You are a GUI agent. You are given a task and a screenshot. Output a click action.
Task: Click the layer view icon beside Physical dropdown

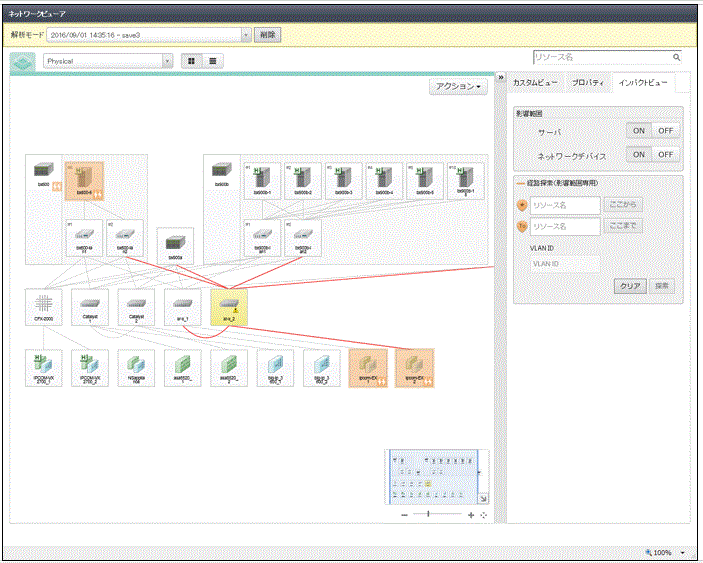click(x=22, y=62)
